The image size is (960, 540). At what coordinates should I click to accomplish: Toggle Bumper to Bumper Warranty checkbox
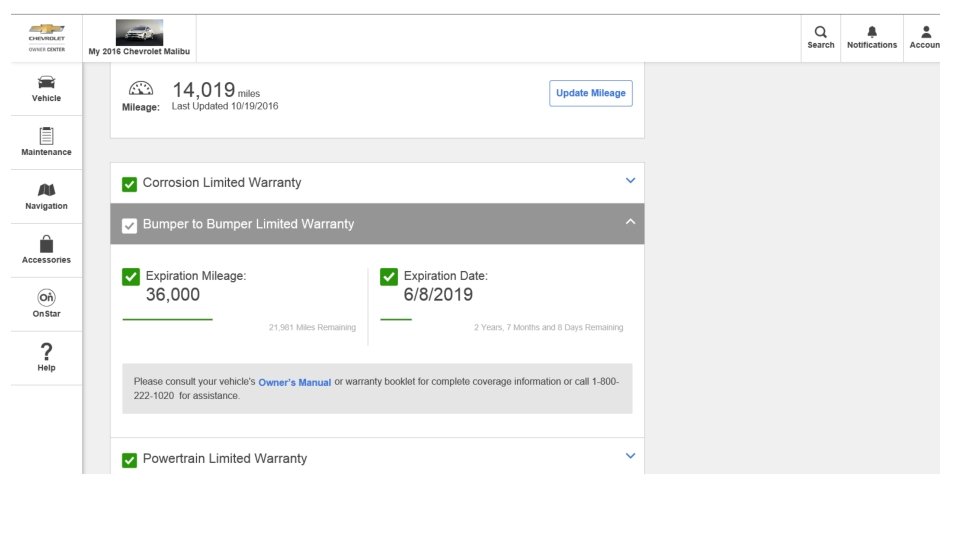click(x=129, y=225)
